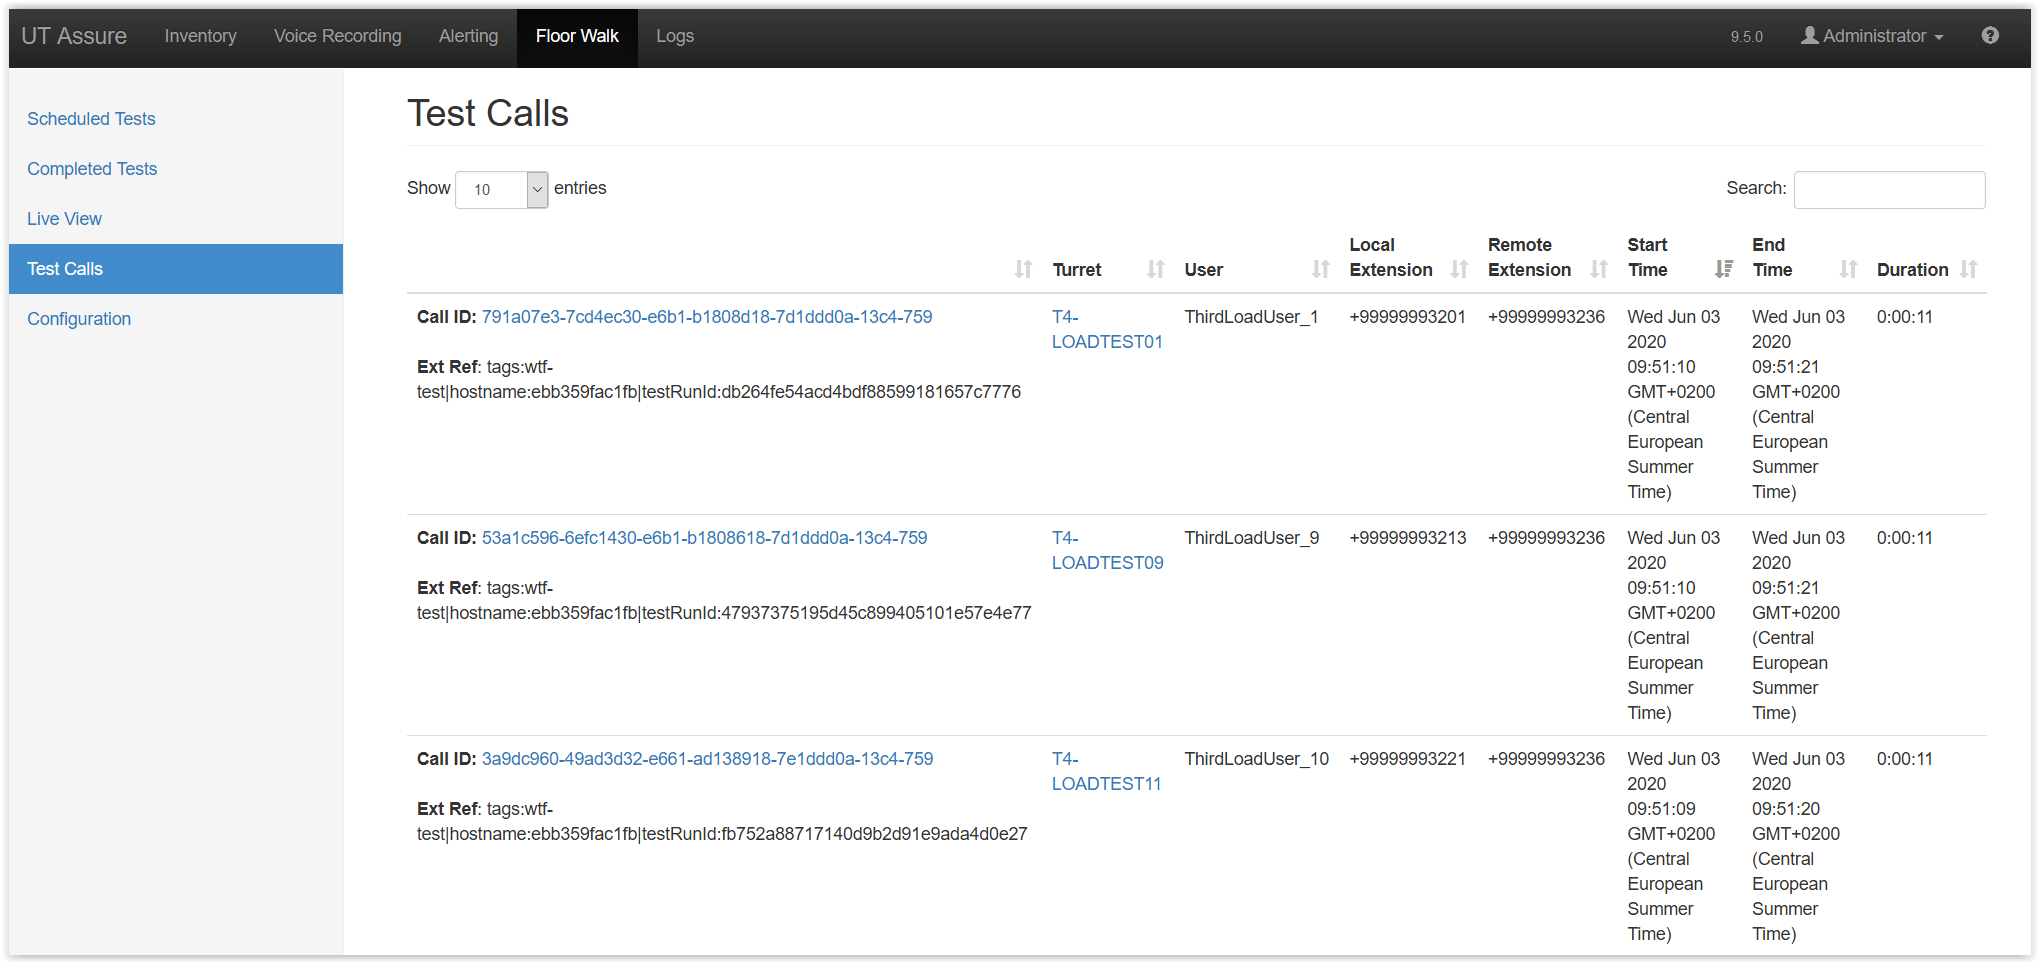Sort table by User column icon
Viewport: 2039px width, 963px height.
coord(1320,269)
